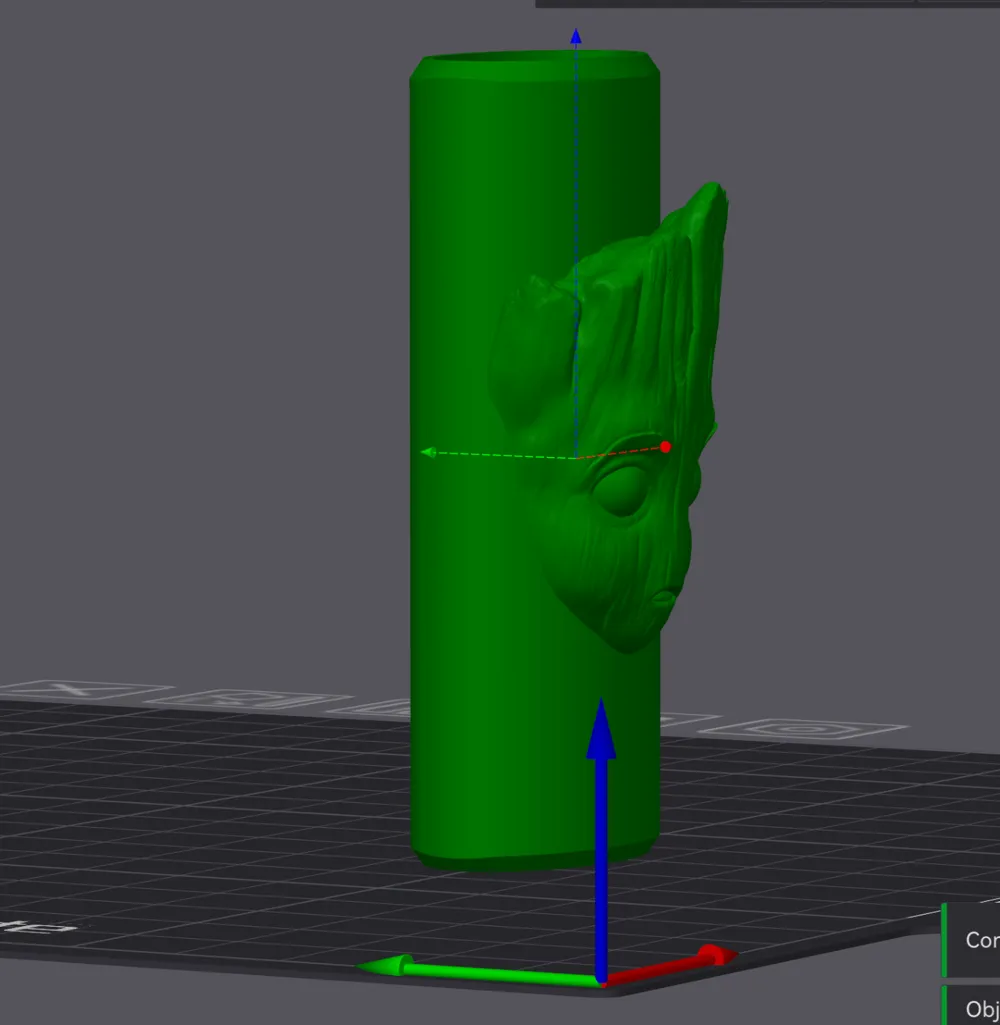1000x1025 pixels.
Task: Click the X emblem etched on the bed surface
Action: click(x=68, y=690)
